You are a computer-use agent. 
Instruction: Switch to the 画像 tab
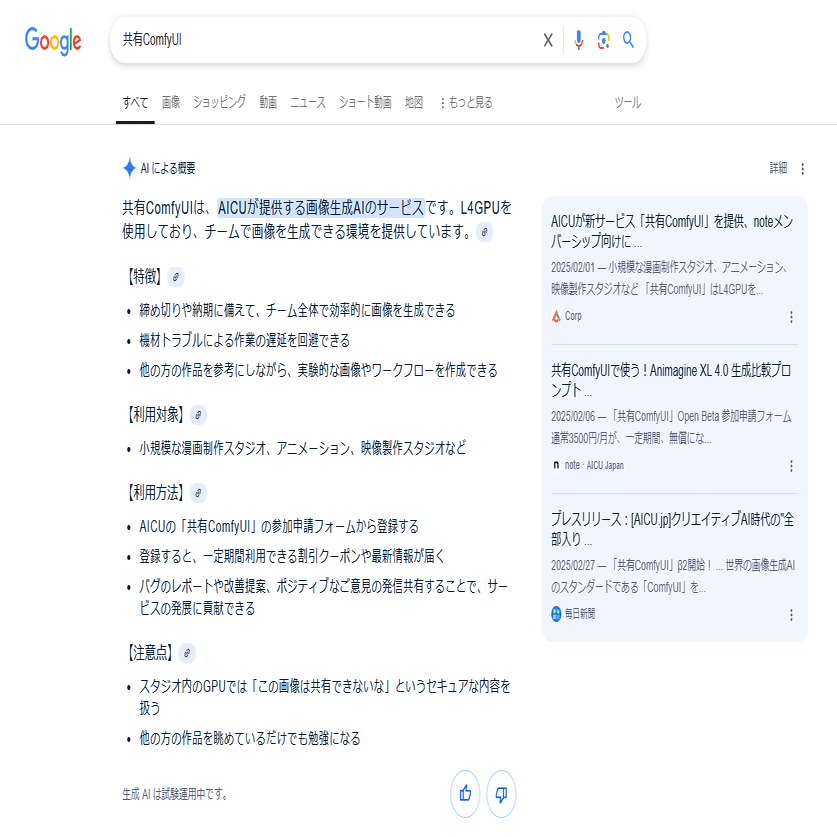171,102
